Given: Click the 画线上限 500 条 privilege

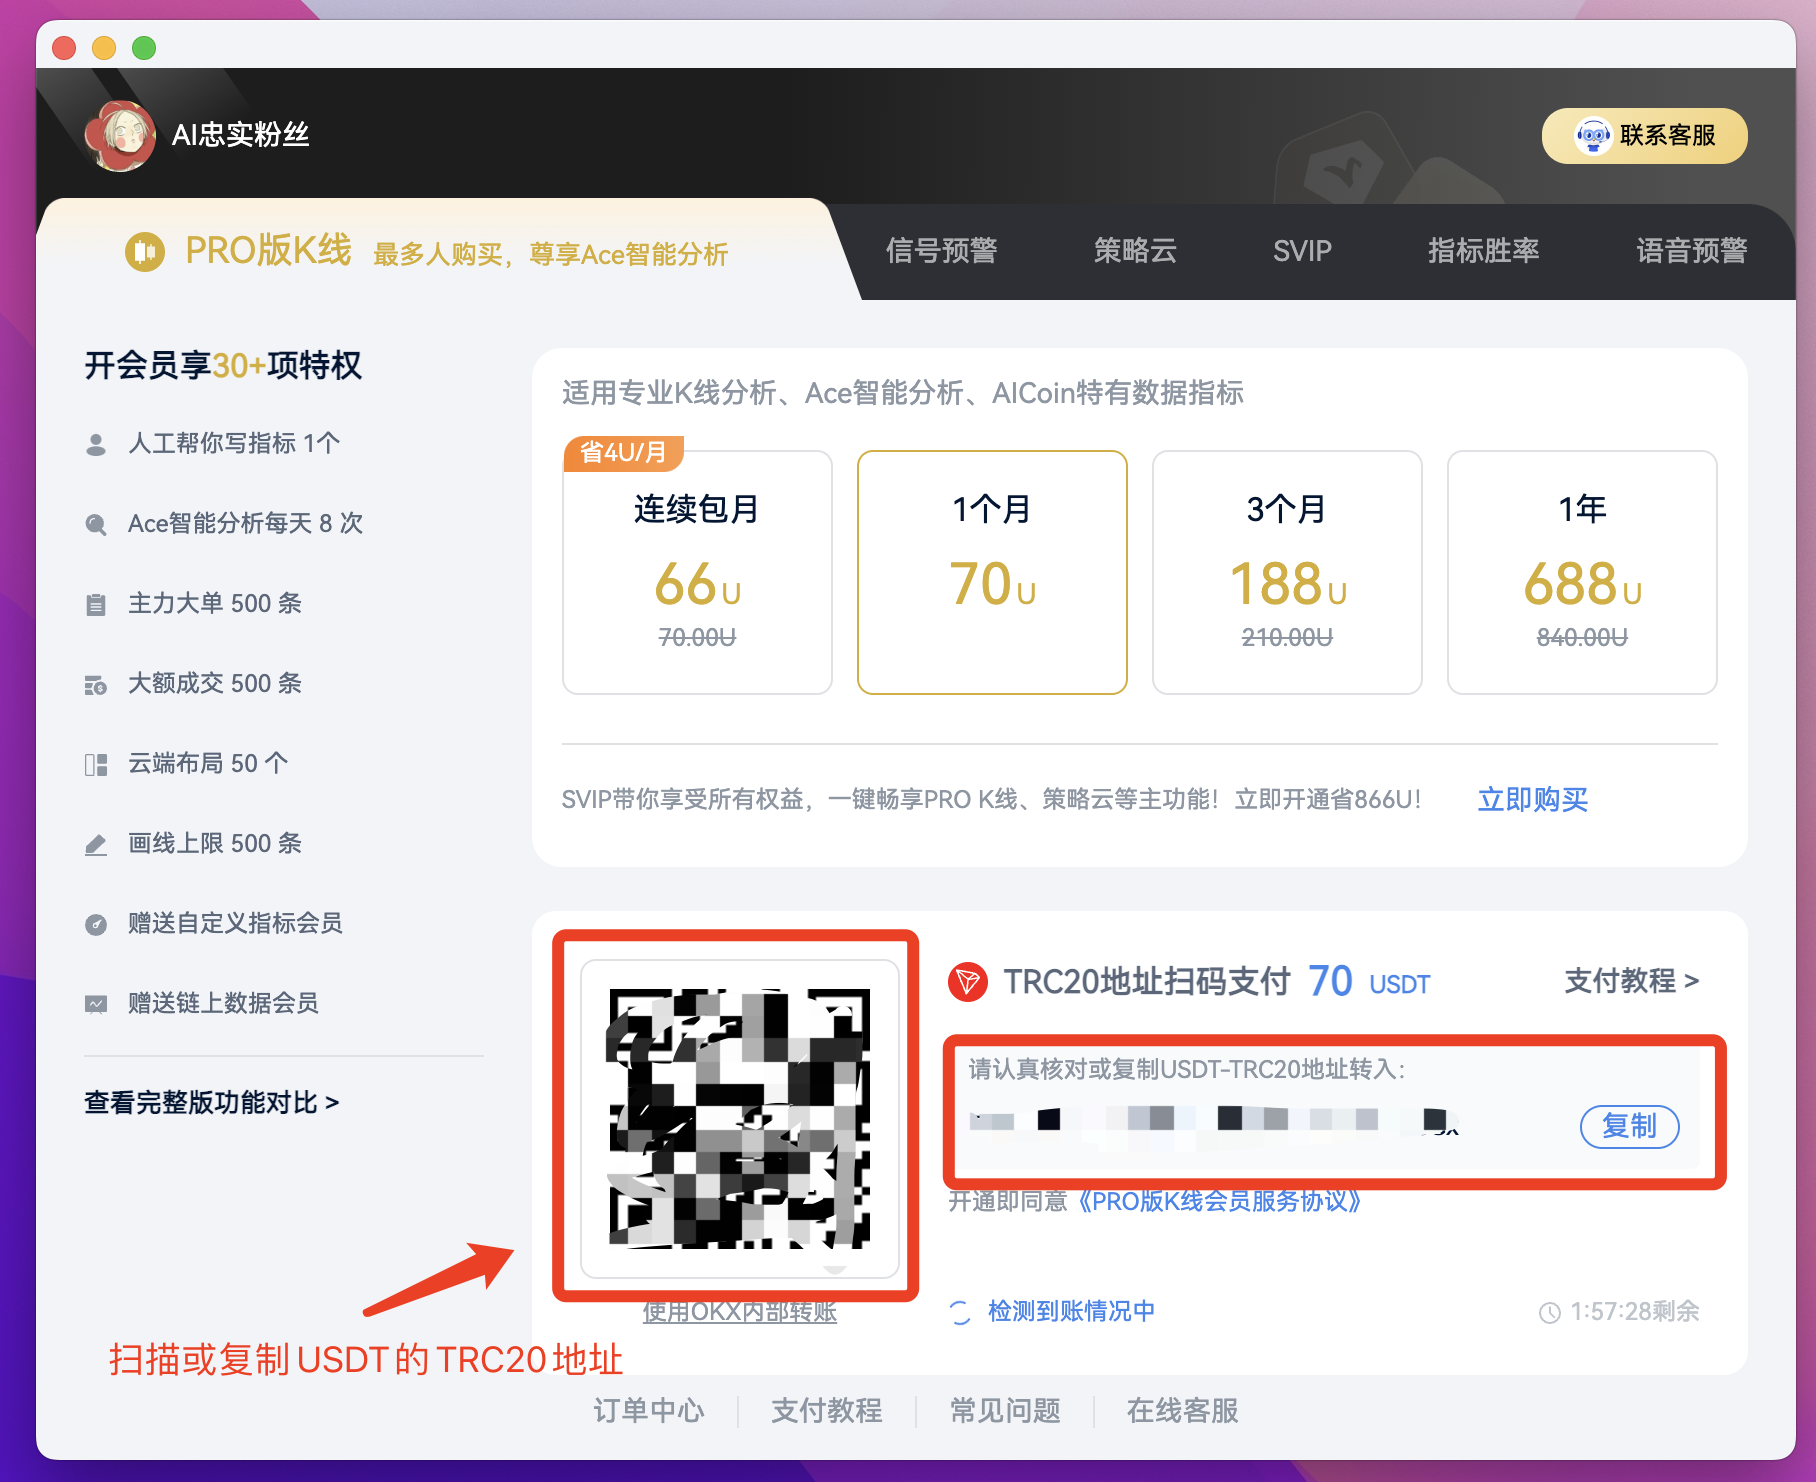Looking at the screenshot, I should click(215, 844).
